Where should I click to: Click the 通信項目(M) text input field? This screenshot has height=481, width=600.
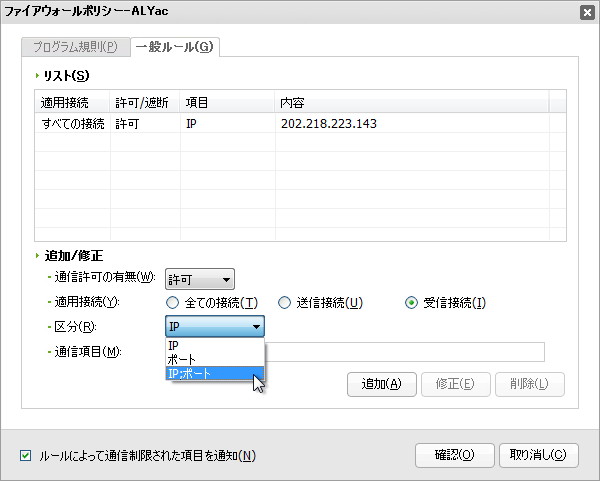pyautogui.click(x=404, y=352)
